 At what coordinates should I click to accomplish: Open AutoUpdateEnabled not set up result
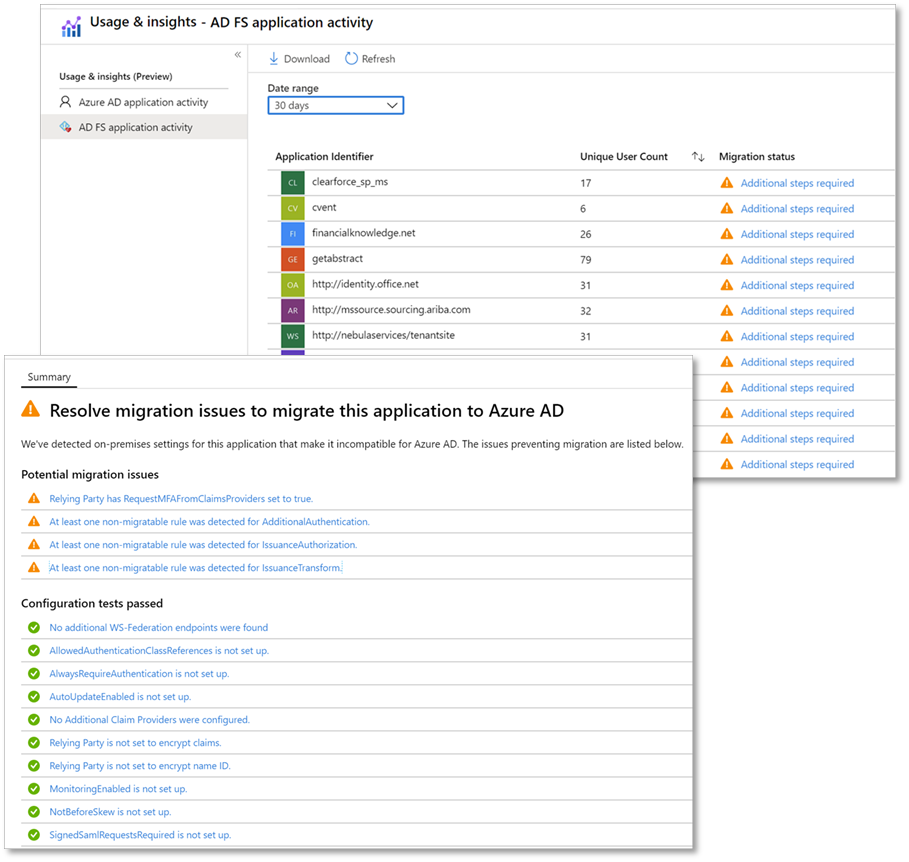point(120,697)
